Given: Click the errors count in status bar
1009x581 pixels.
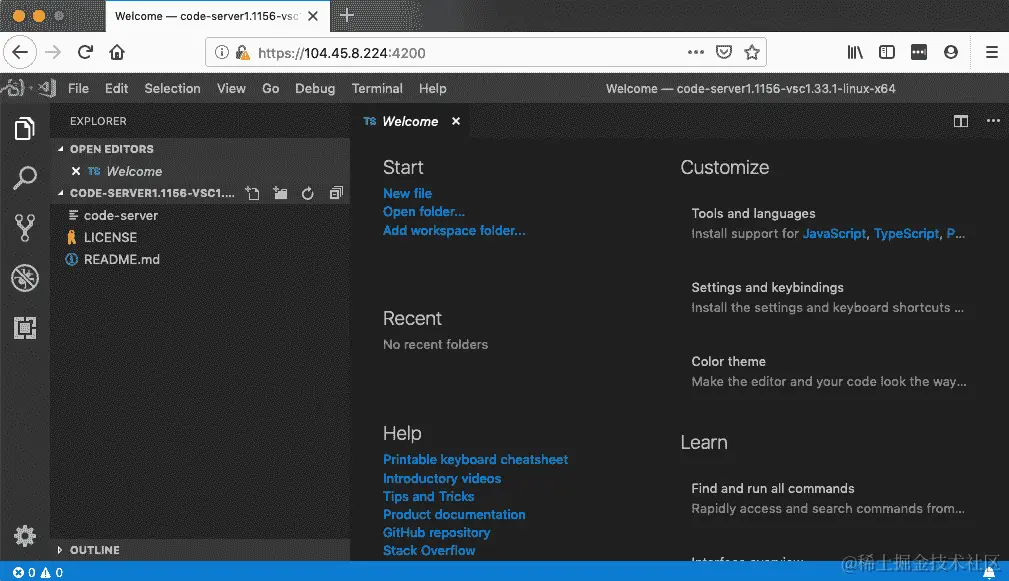Looking at the screenshot, I should (x=24, y=573).
